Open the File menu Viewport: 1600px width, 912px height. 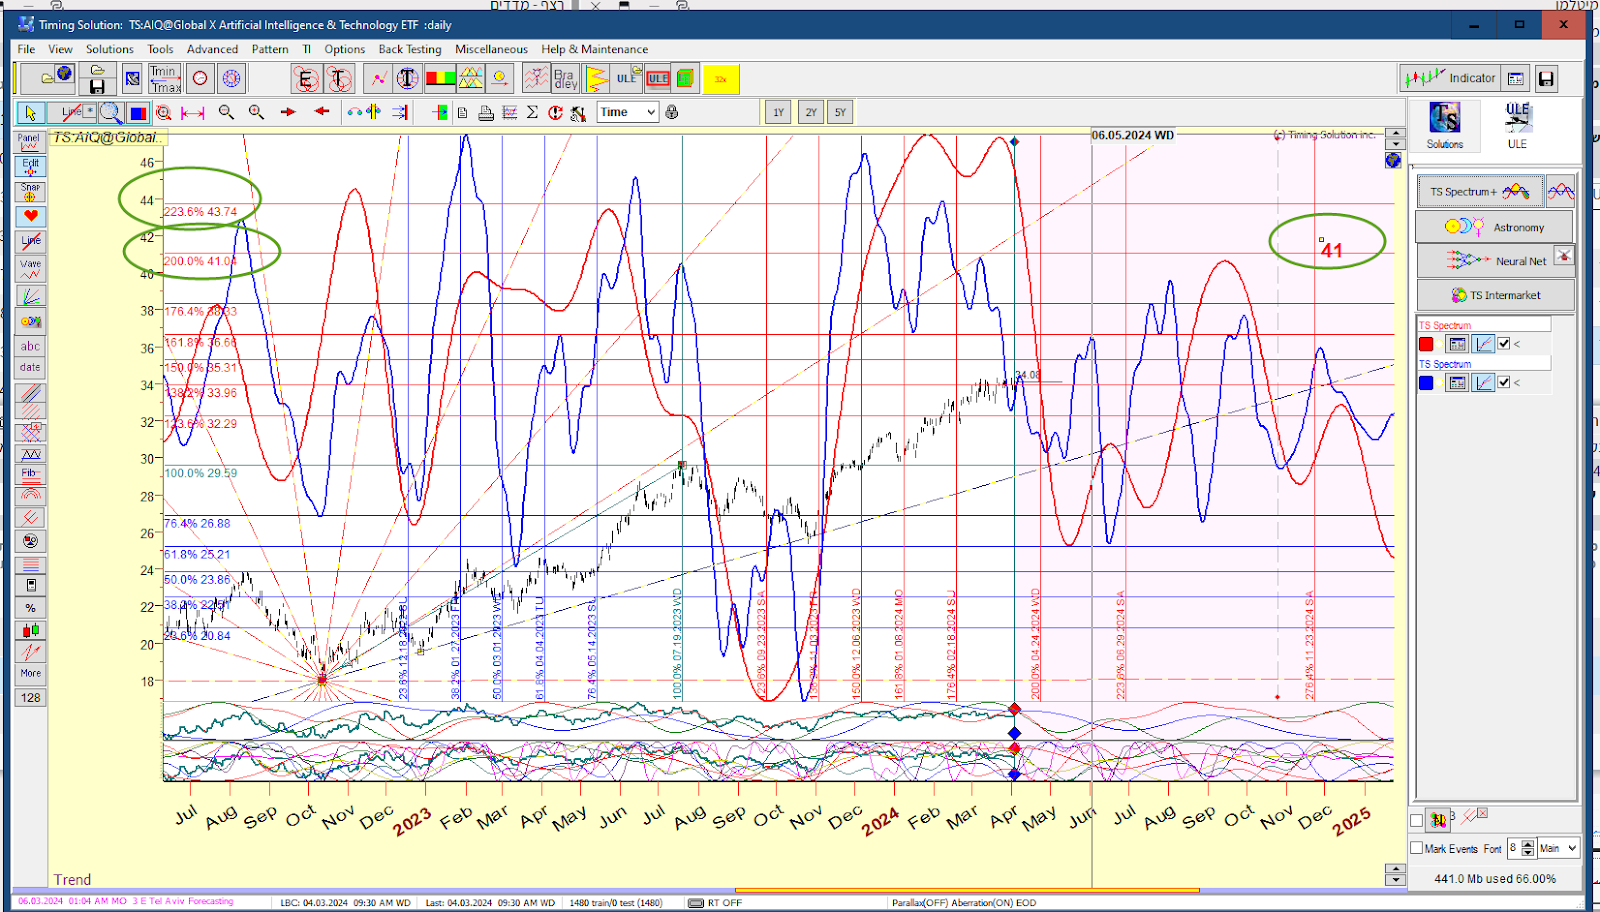pos(26,49)
